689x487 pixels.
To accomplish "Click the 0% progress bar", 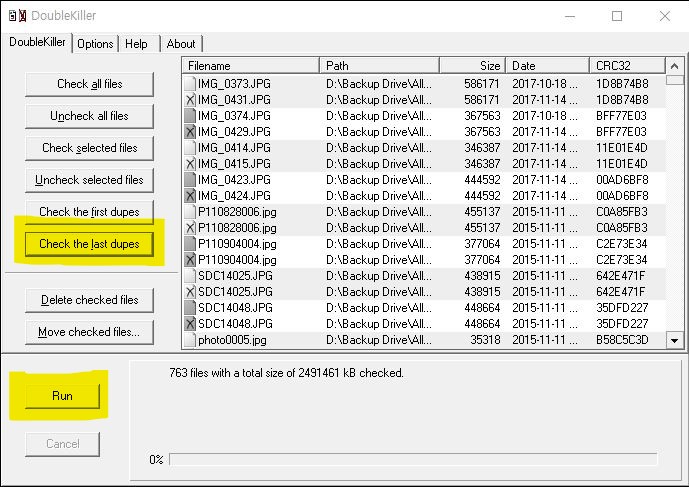I will 413,459.
